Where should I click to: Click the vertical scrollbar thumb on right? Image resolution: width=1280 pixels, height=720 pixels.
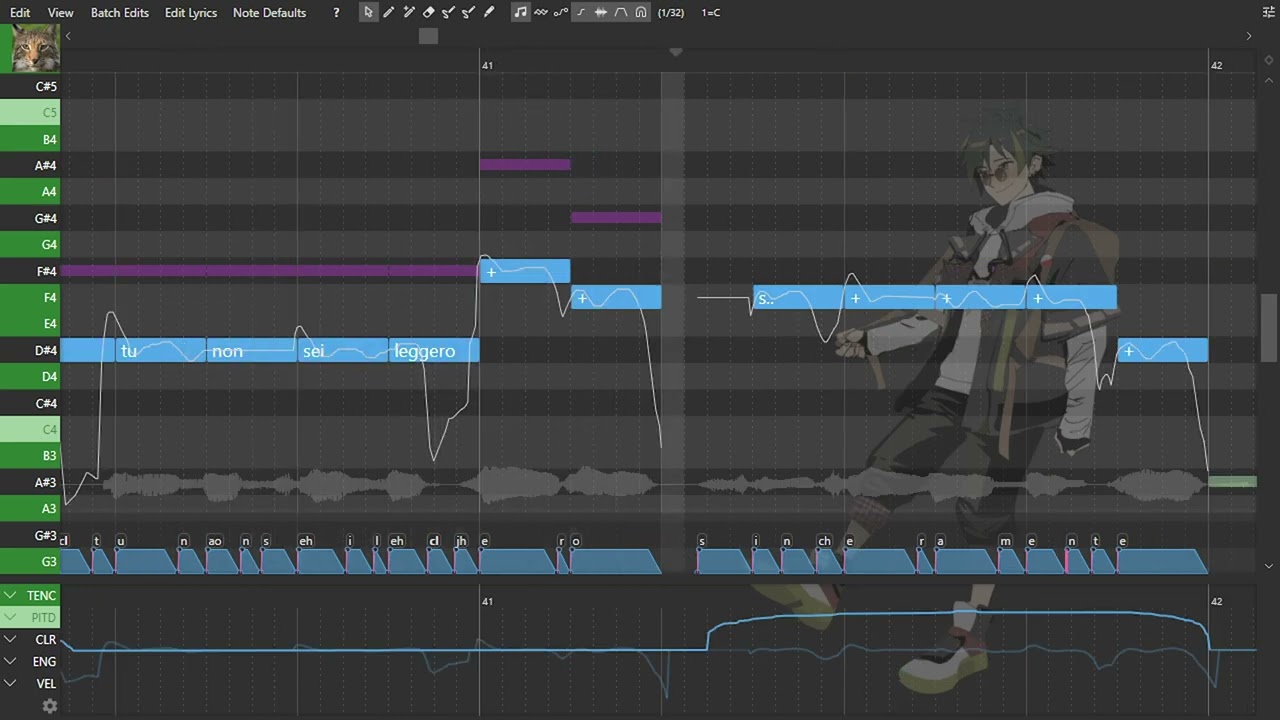(x=1269, y=328)
